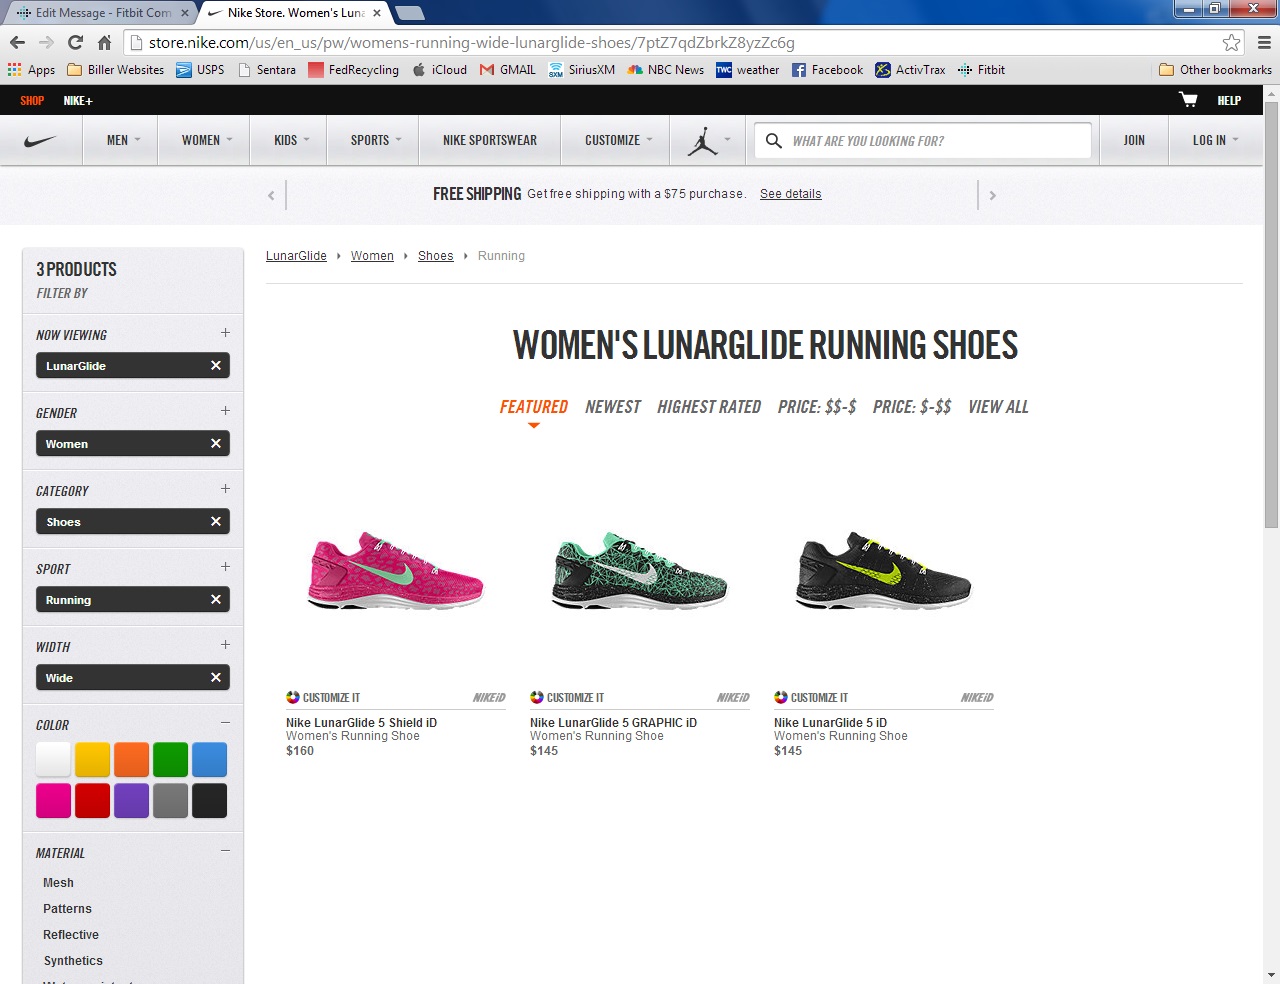Click the search magnifier icon
Screen dimensions: 1280x984
click(773, 141)
